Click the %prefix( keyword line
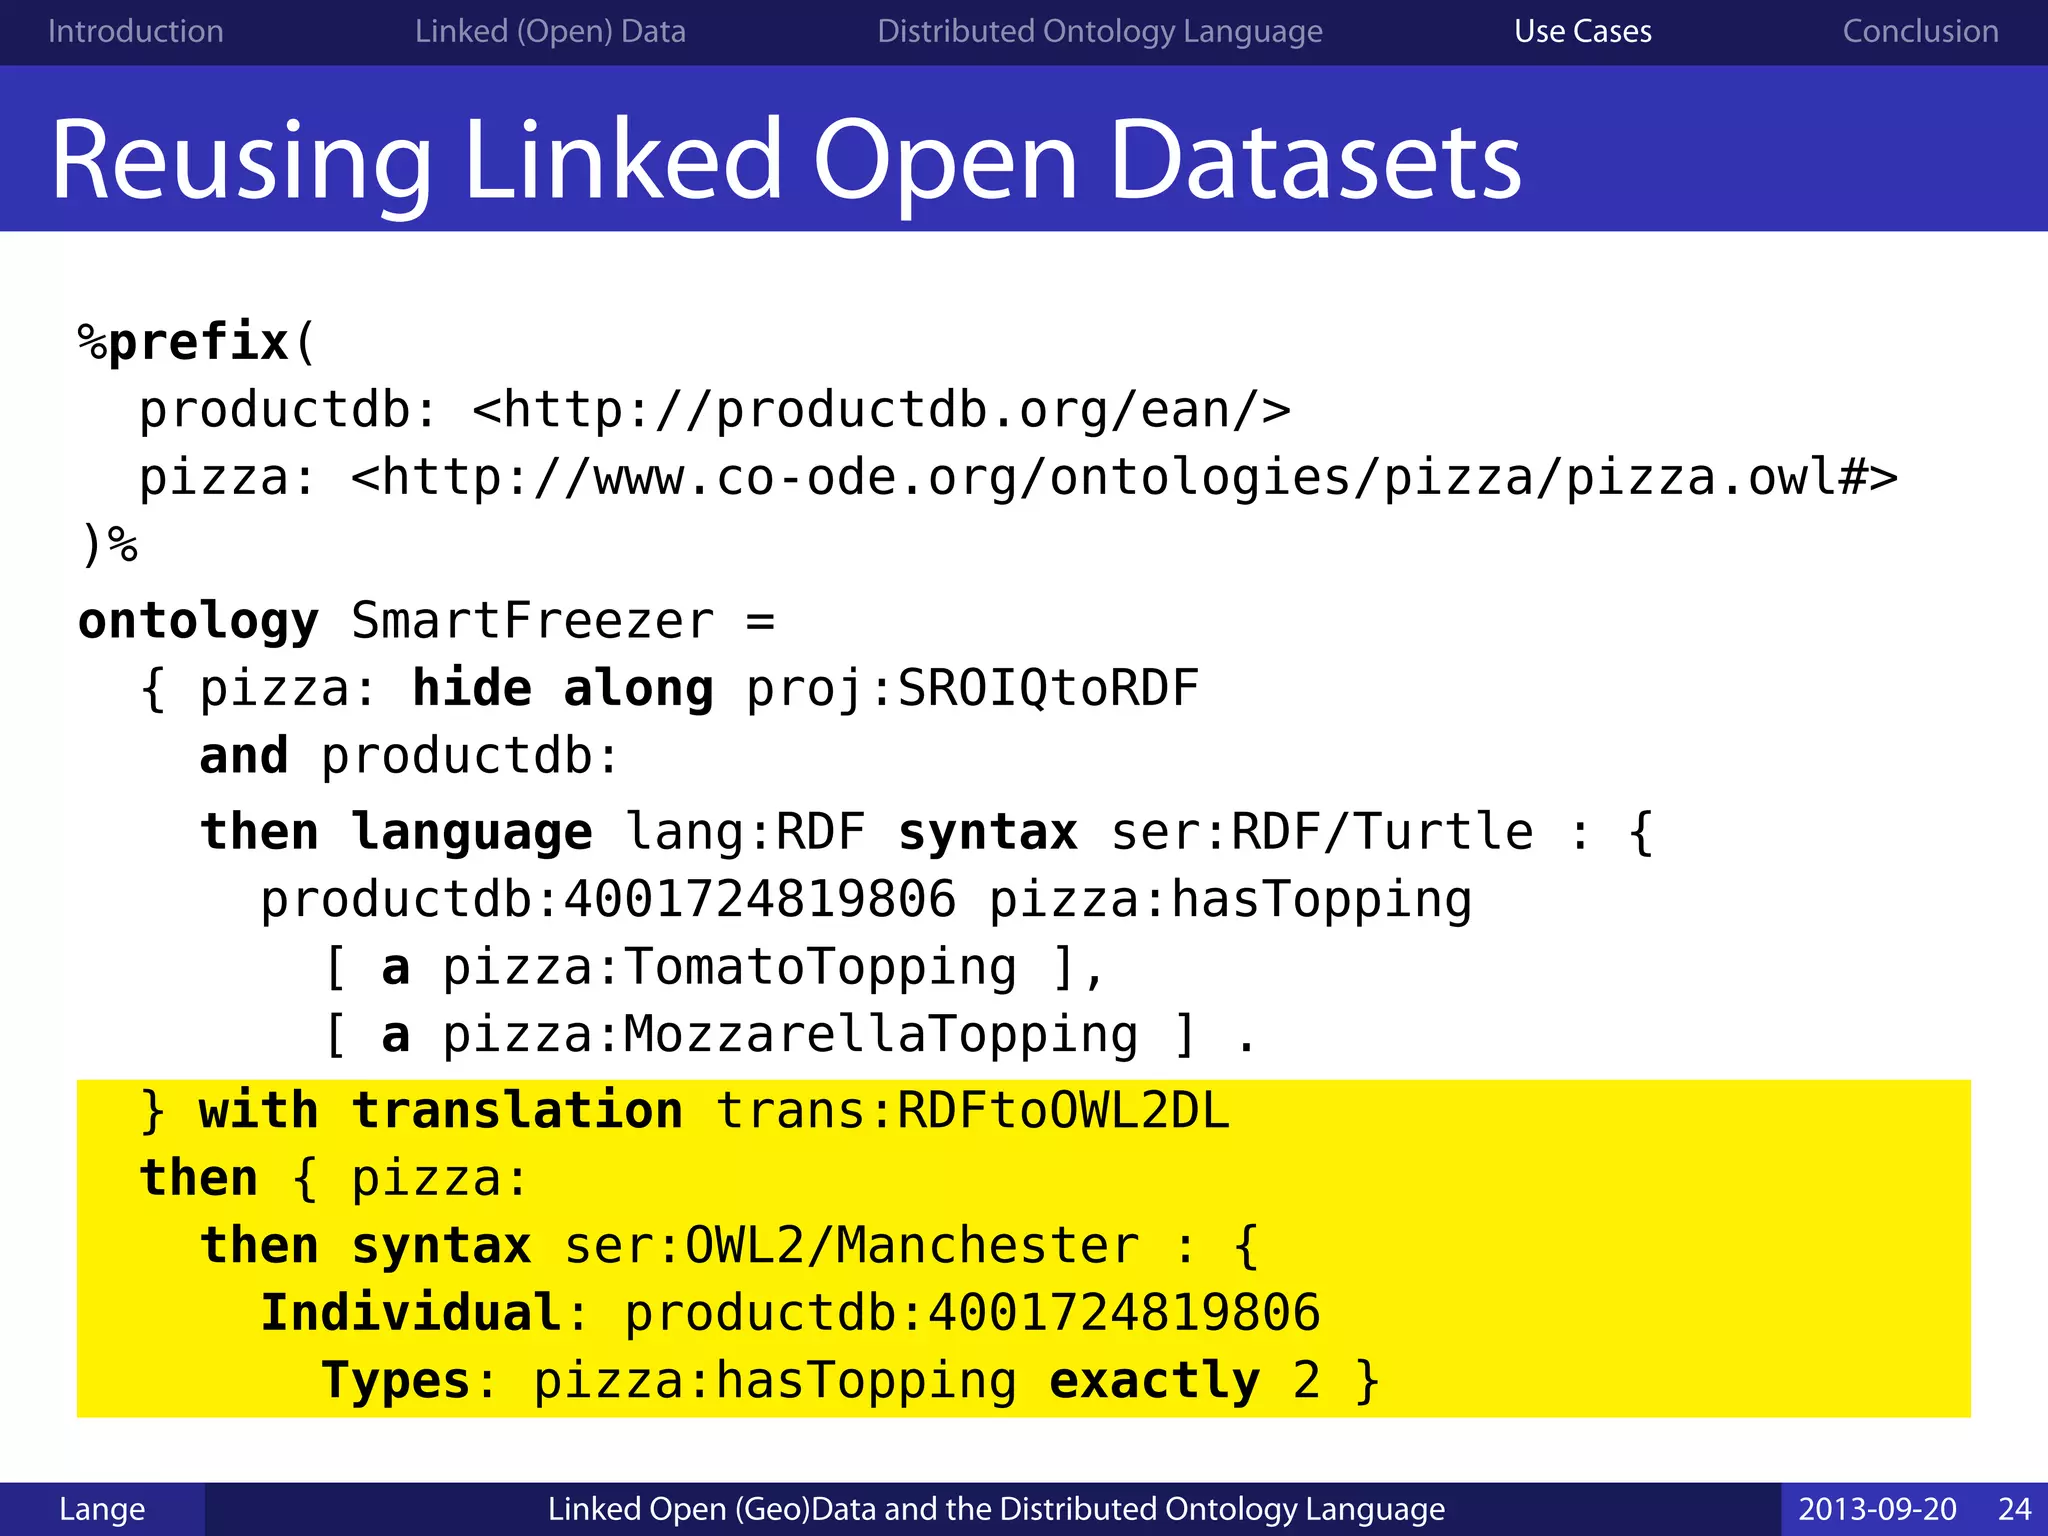This screenshot has width=2048, height=1536. point(197,342)
